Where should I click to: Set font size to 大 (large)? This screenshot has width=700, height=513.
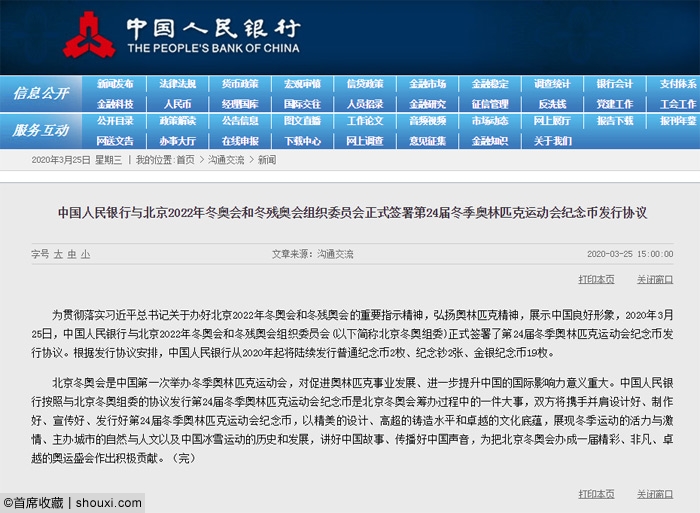[x=58, y=254]
